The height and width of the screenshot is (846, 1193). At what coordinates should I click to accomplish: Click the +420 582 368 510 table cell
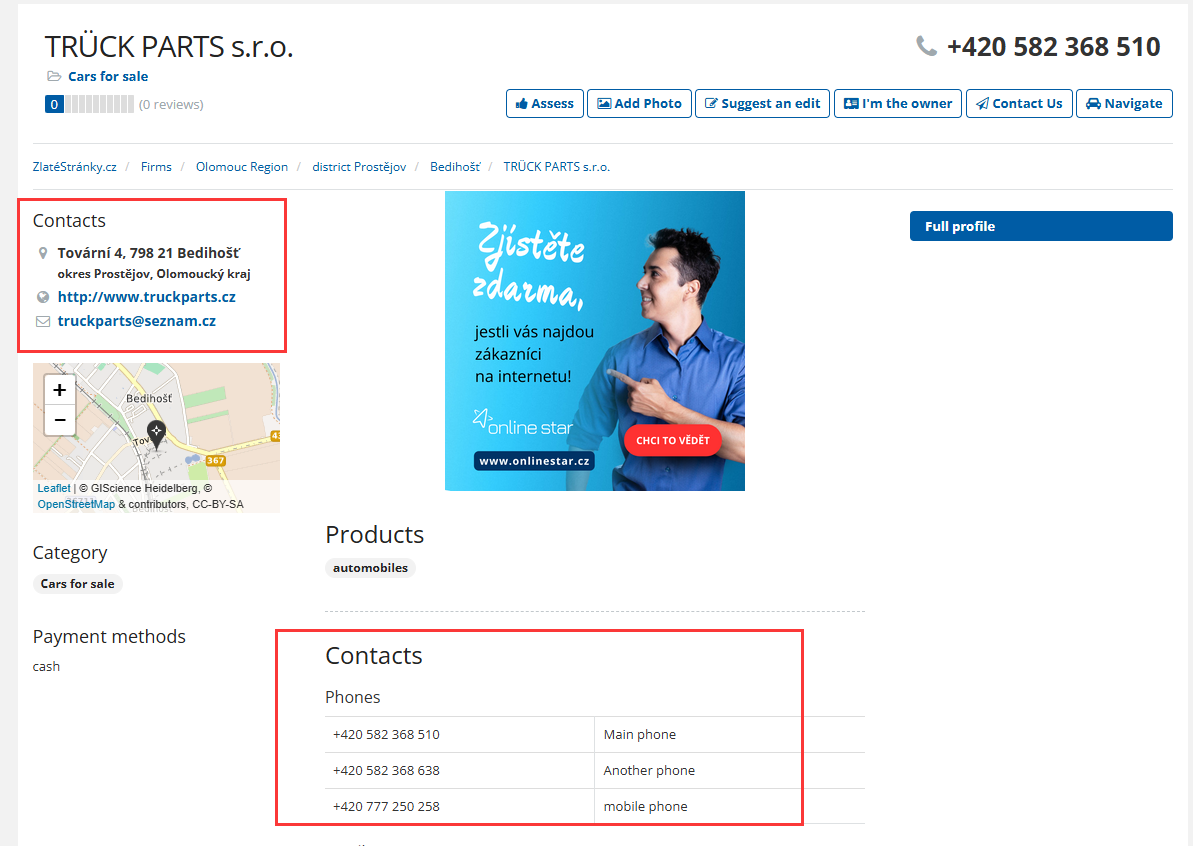click(460, 734)
